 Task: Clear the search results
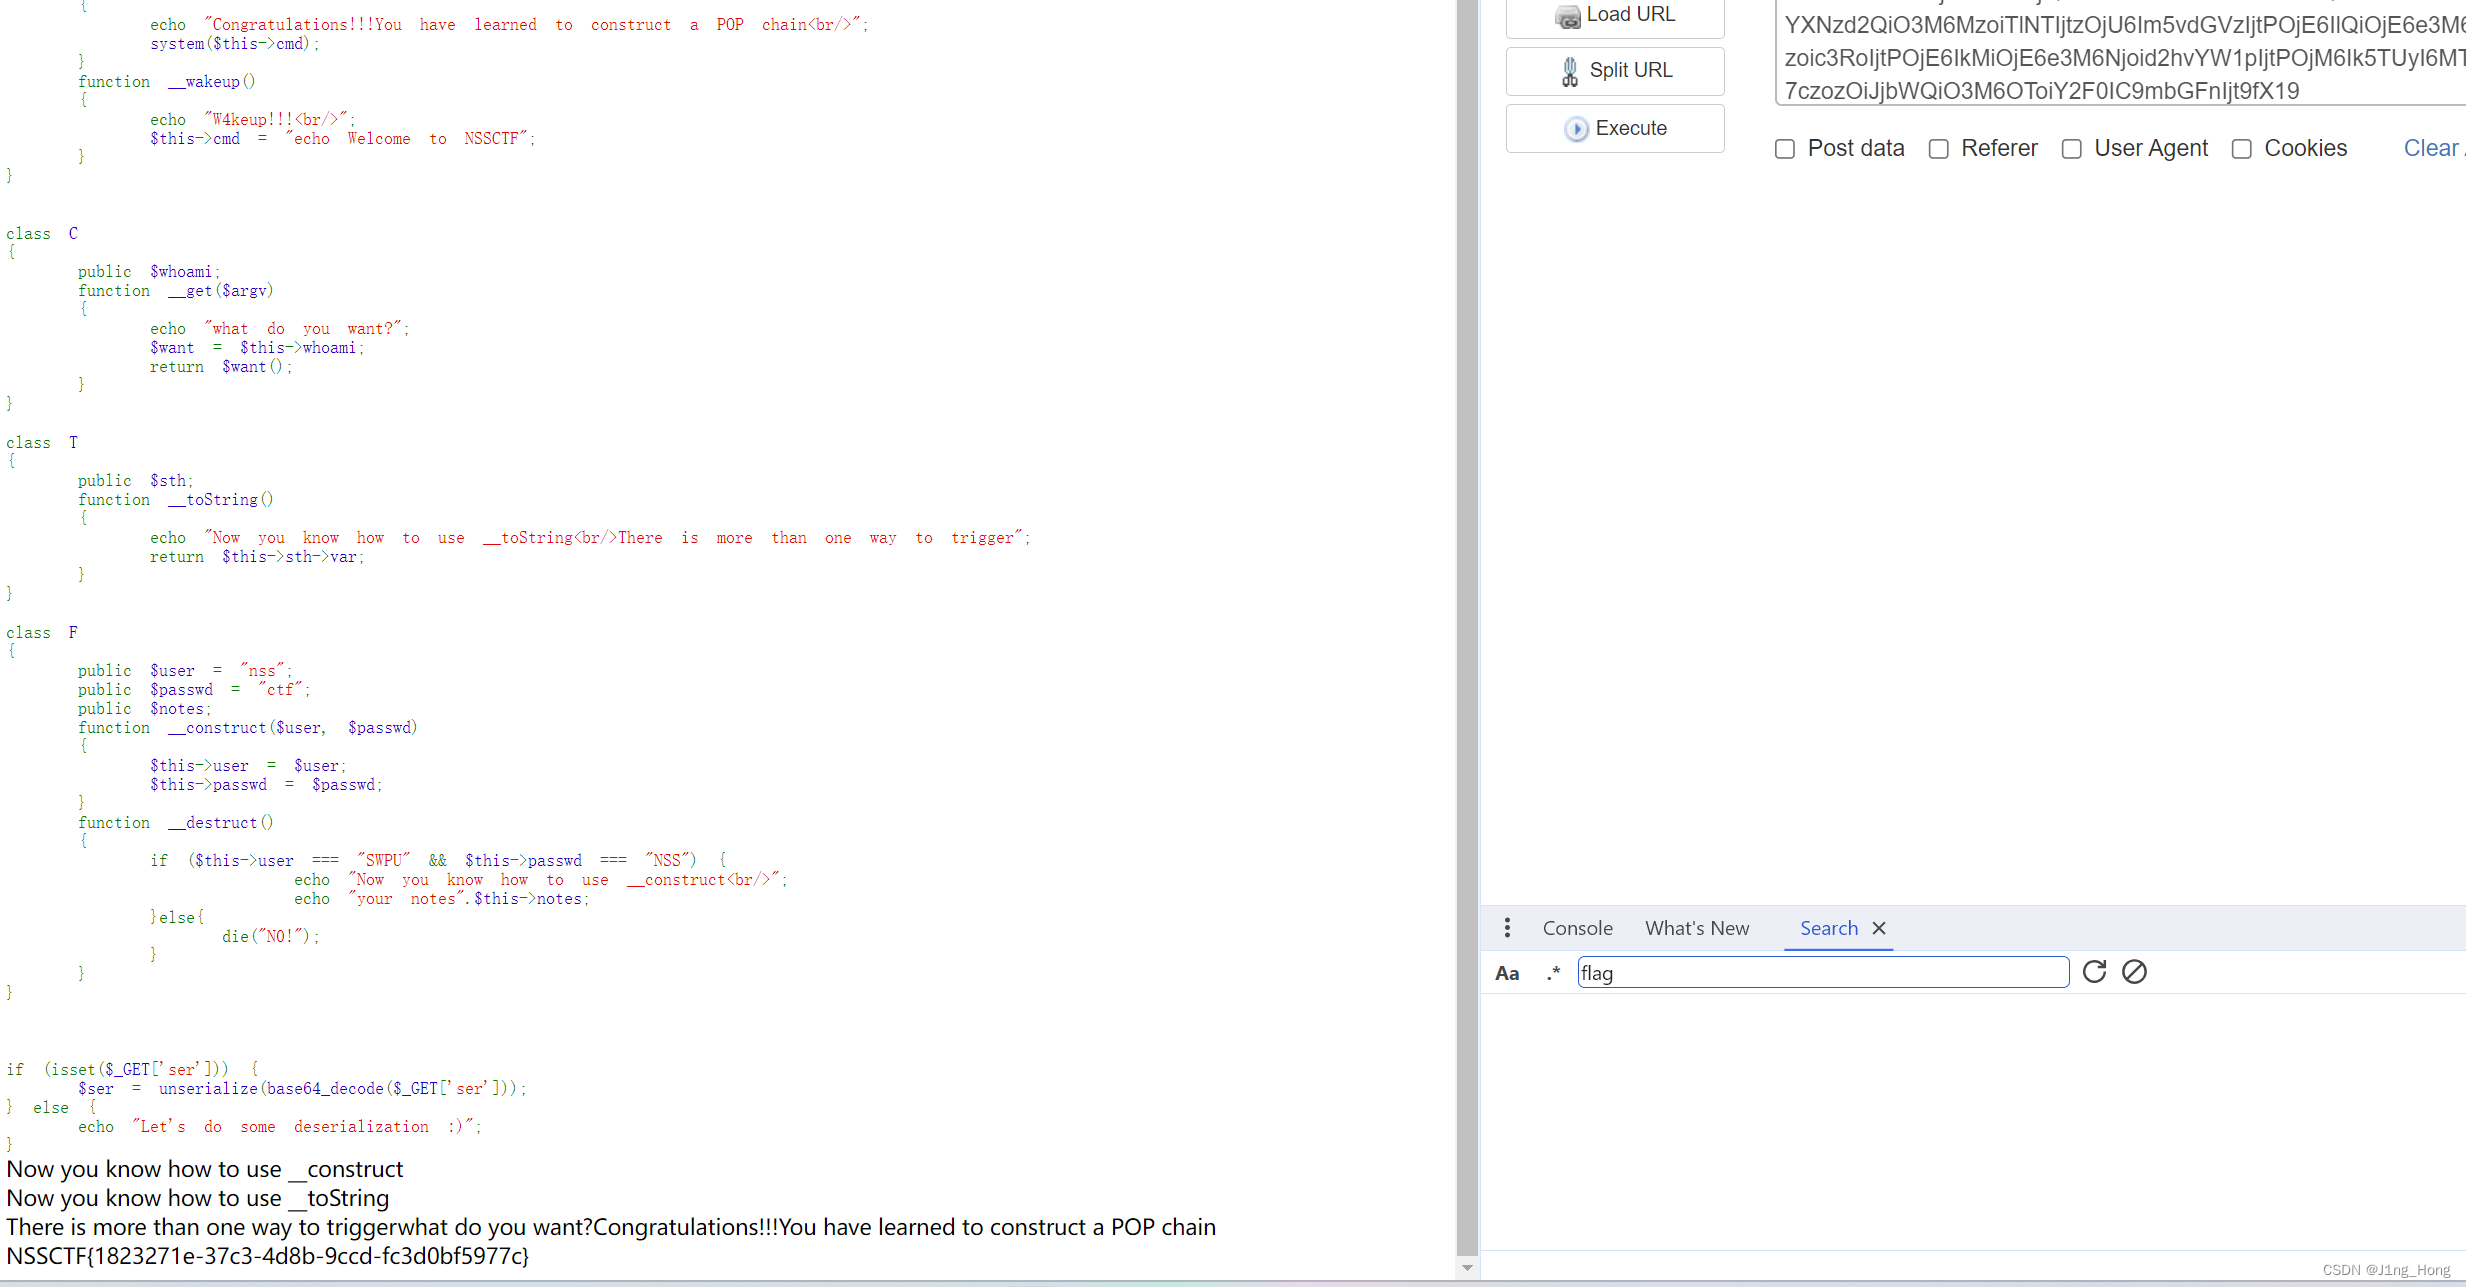click(2134, 971)
